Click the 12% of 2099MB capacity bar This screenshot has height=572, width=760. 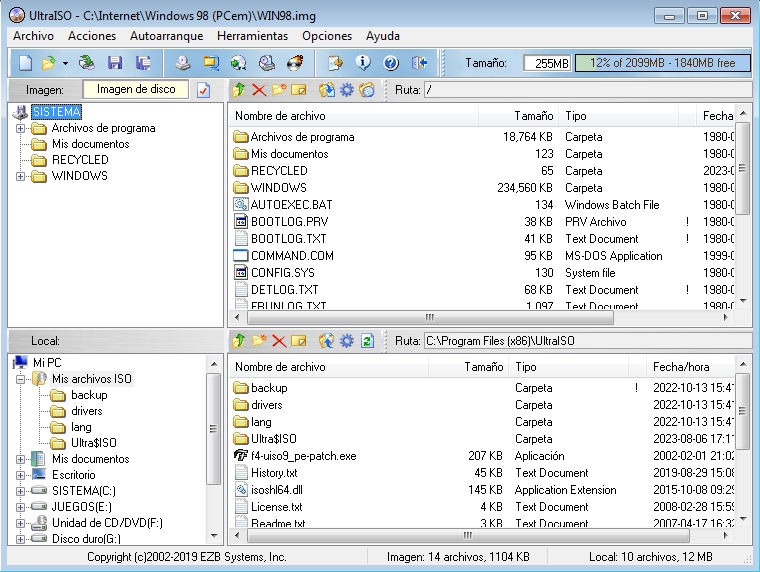663,63
